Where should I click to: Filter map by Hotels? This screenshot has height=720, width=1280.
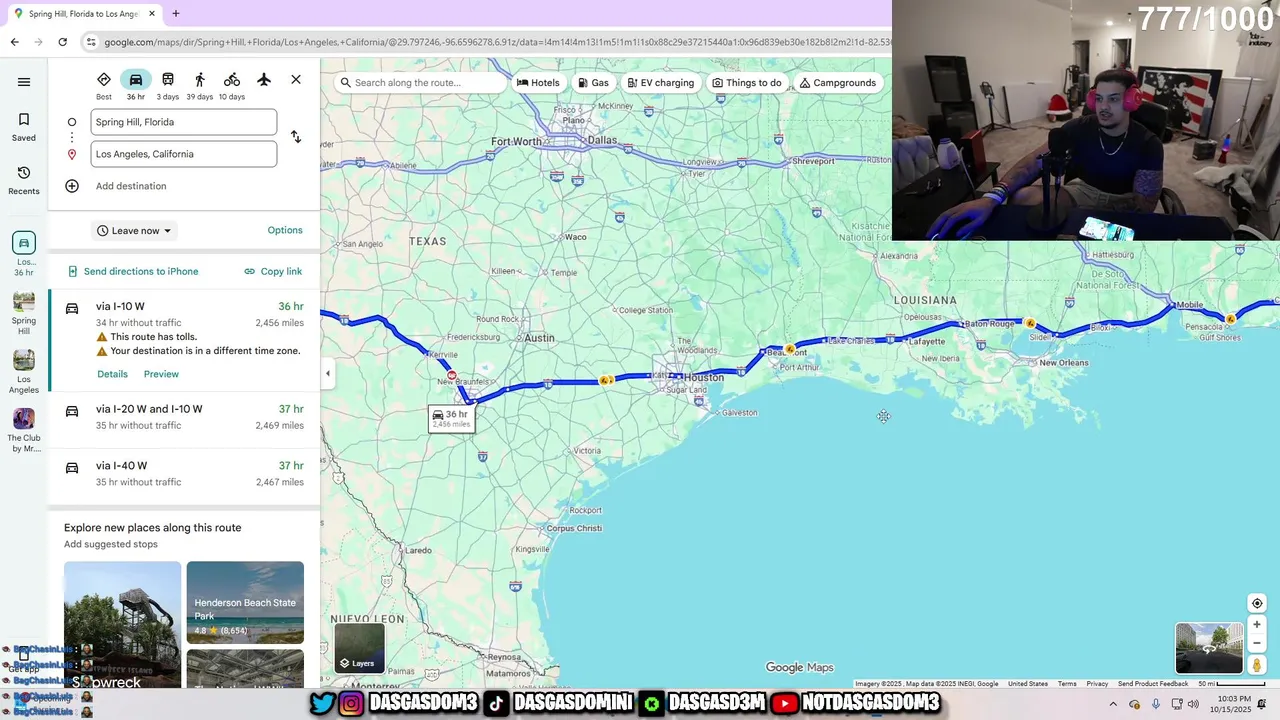click(x=538, y=83)
